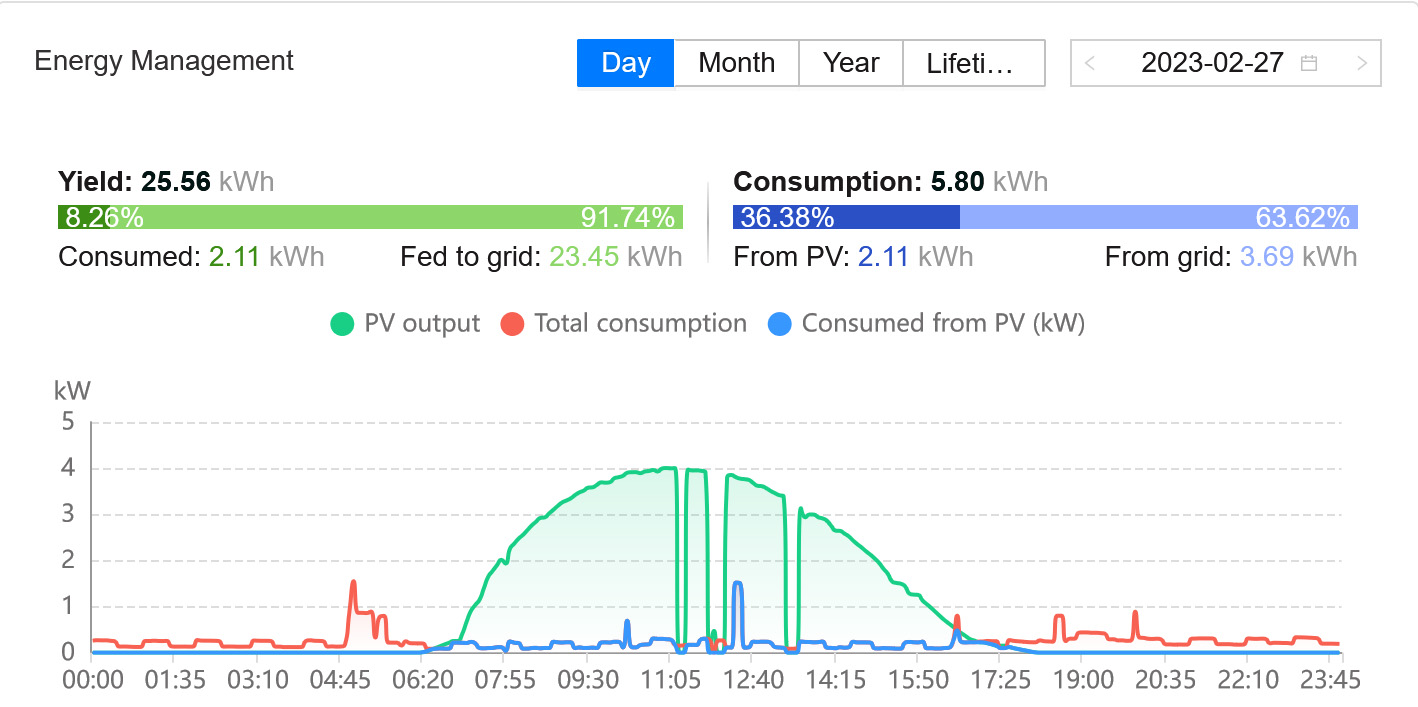Click the calendar icon in date field
Viewport: 1418px width, 707px height.
(x=1308, y=63)
